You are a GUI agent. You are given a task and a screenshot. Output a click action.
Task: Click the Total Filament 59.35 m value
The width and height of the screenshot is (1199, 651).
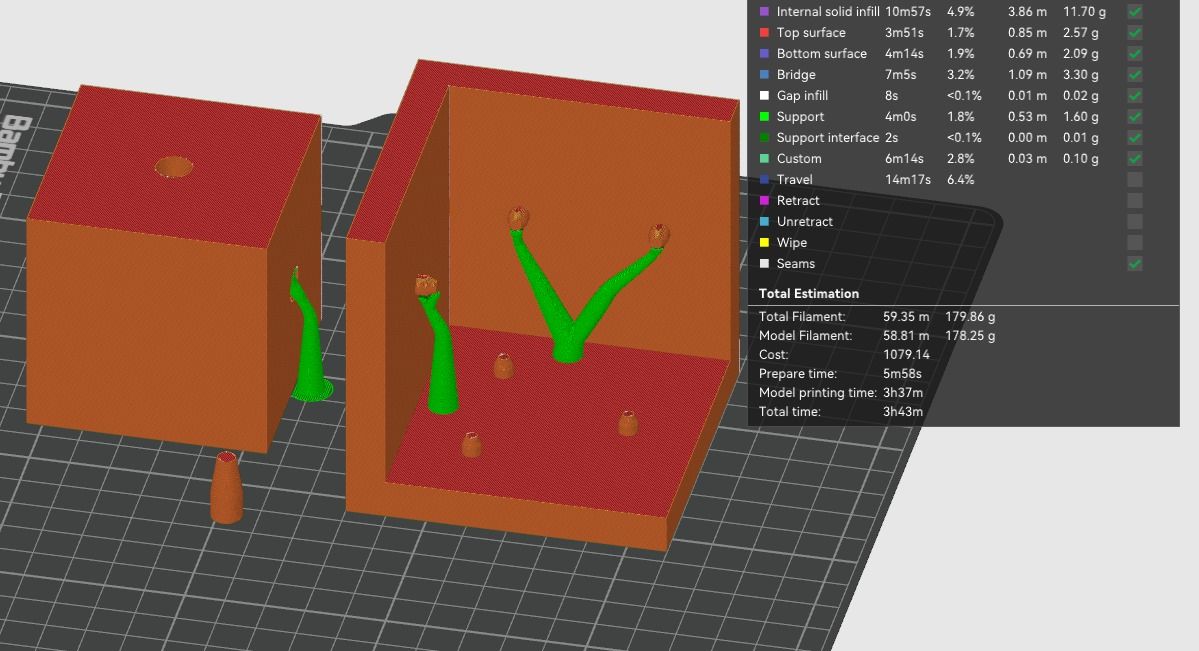pyautogui.click(x=906, y=317)
